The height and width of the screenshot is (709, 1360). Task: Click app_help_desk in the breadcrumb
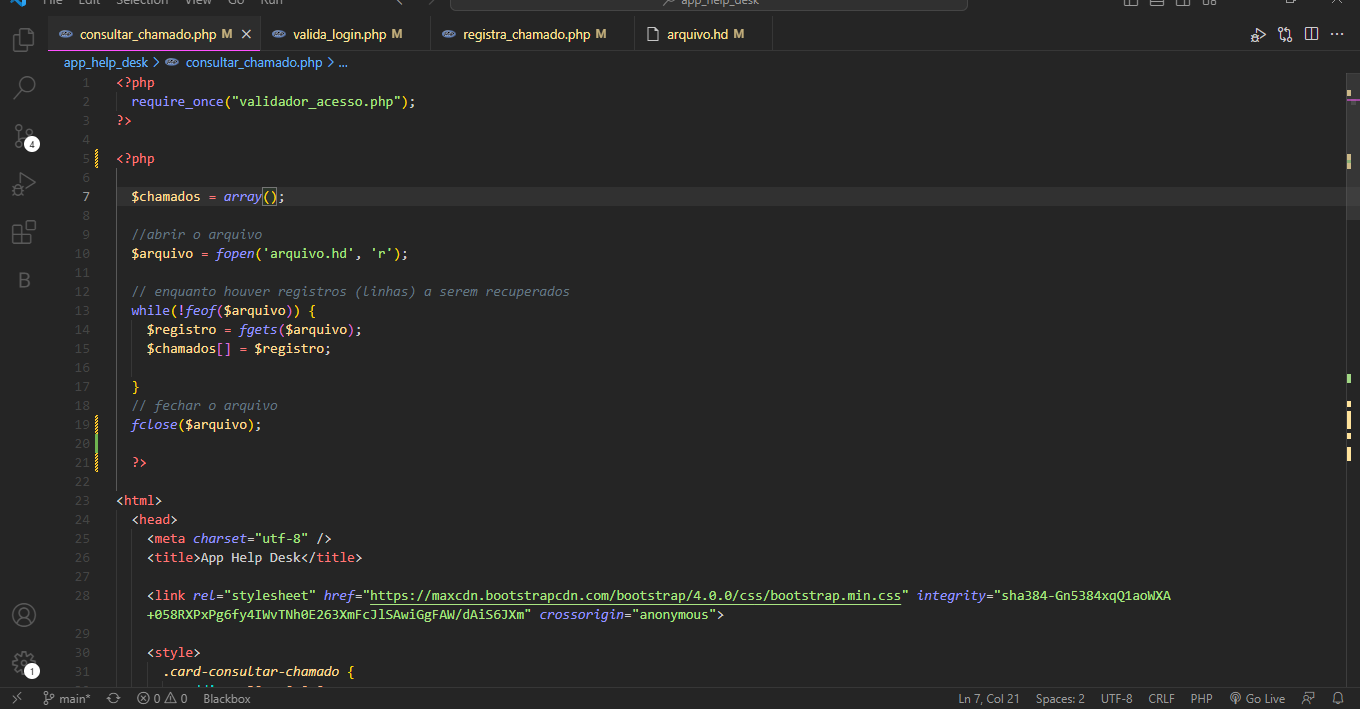pos(106,62)
